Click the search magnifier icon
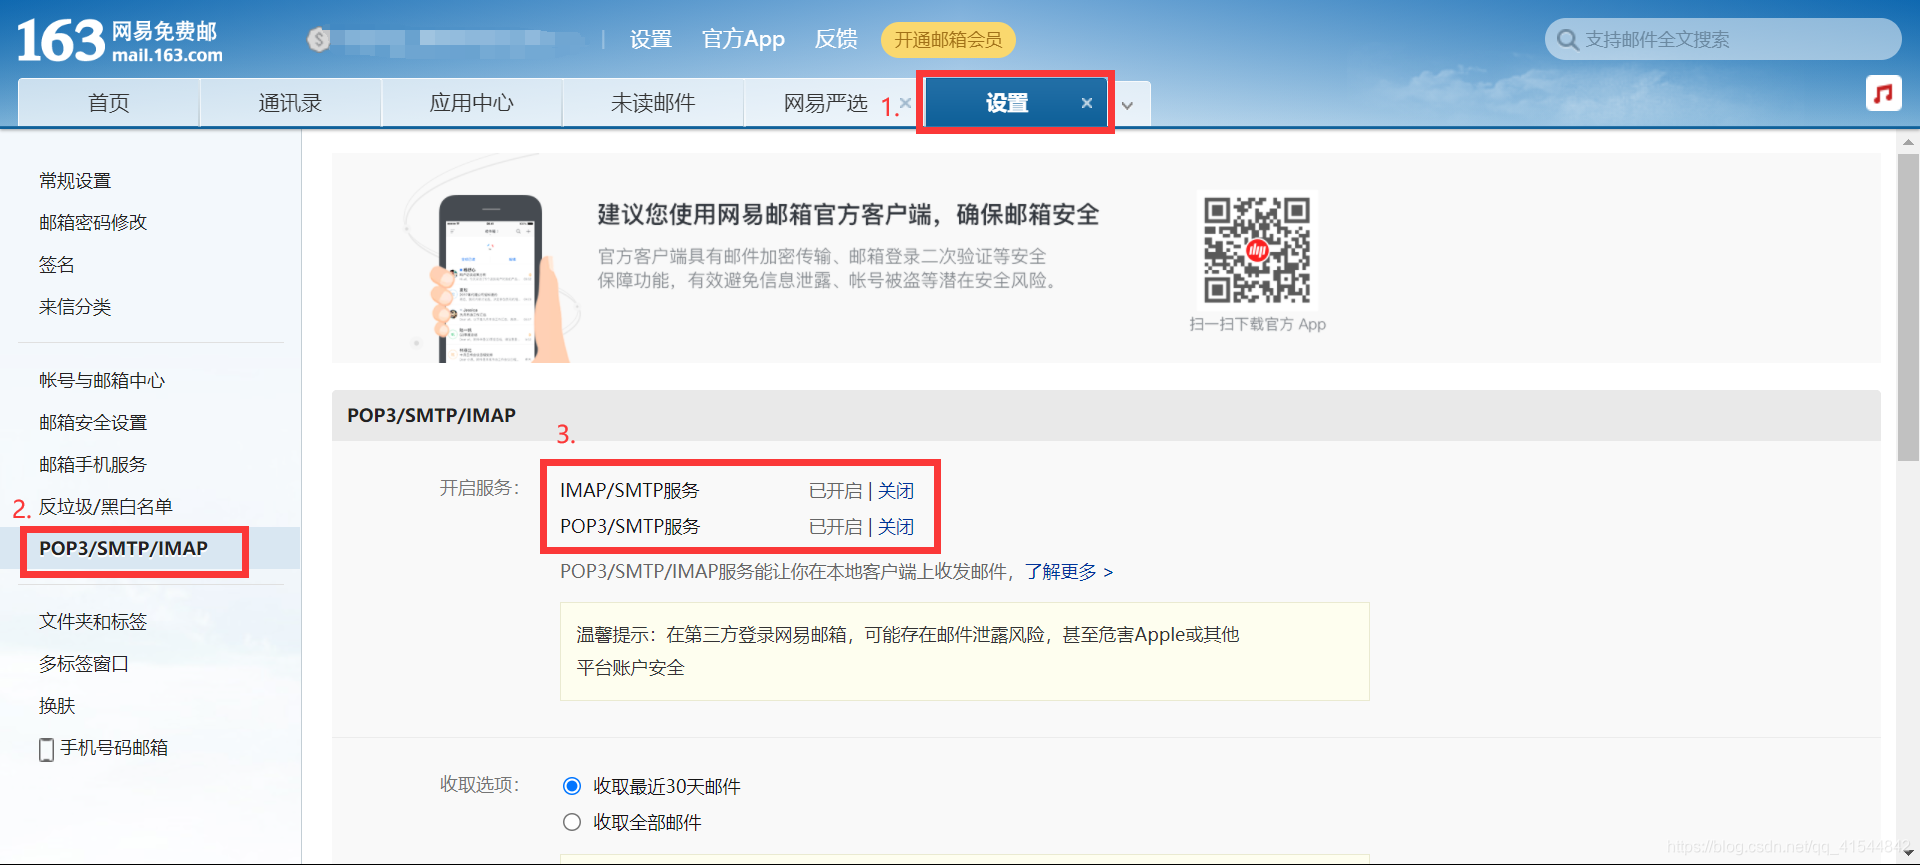 pos(1567,40)
